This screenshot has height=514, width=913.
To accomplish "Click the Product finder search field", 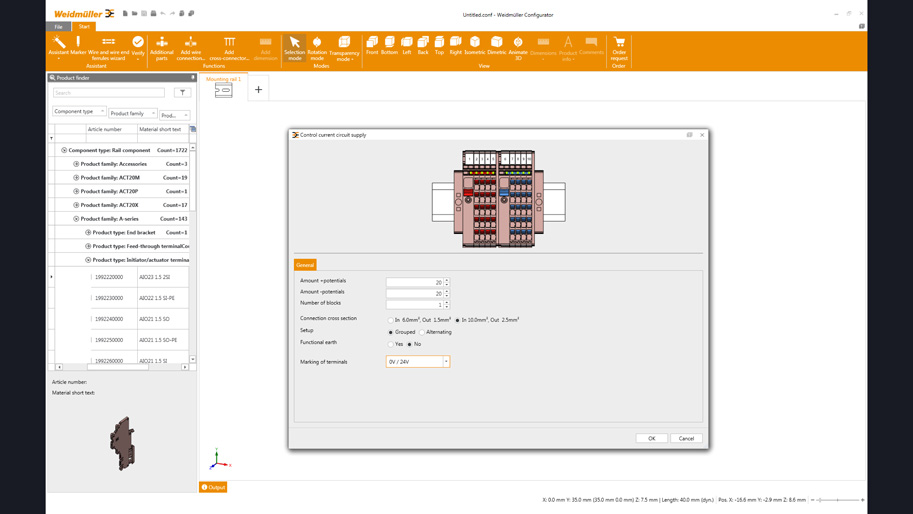I will coord(108,92).
